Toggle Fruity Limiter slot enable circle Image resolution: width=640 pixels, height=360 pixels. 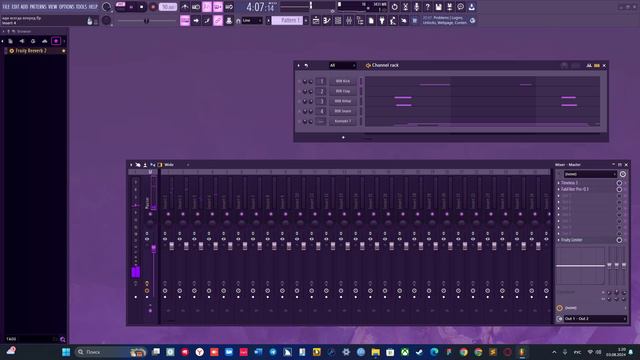[x=619, y=240]
